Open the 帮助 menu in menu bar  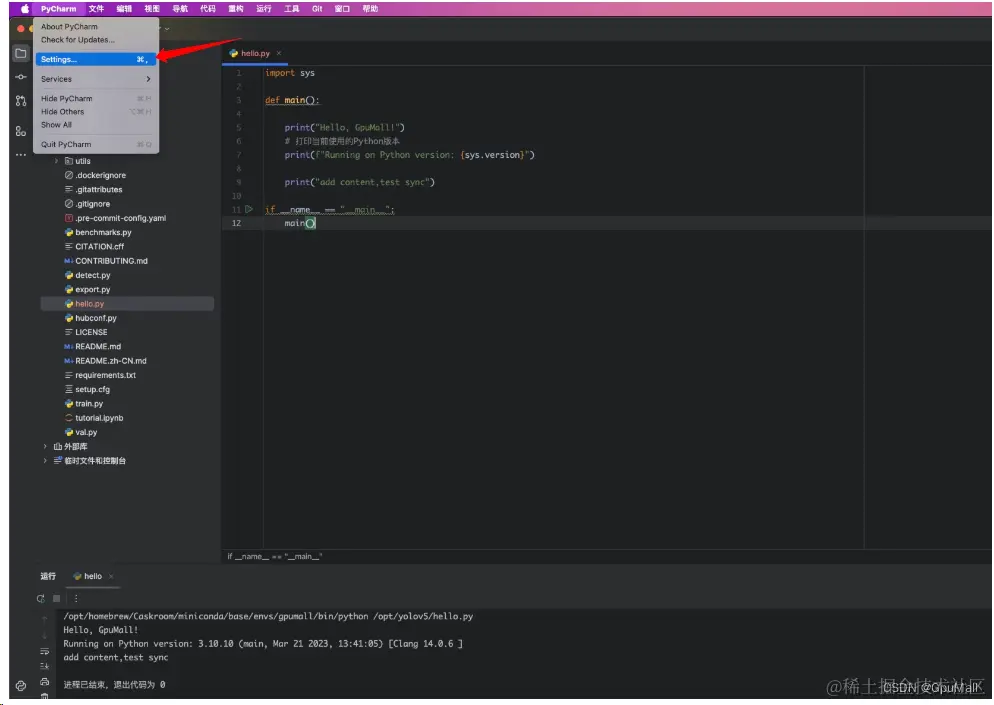coord(370,9)
